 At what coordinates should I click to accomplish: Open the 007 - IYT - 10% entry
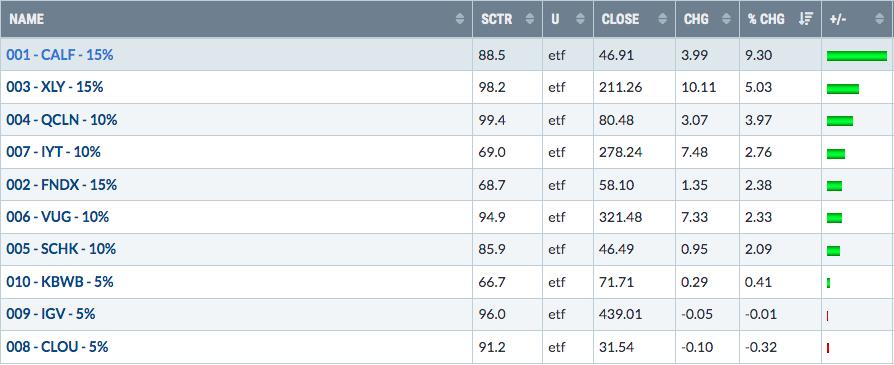(x=54, y=152)
